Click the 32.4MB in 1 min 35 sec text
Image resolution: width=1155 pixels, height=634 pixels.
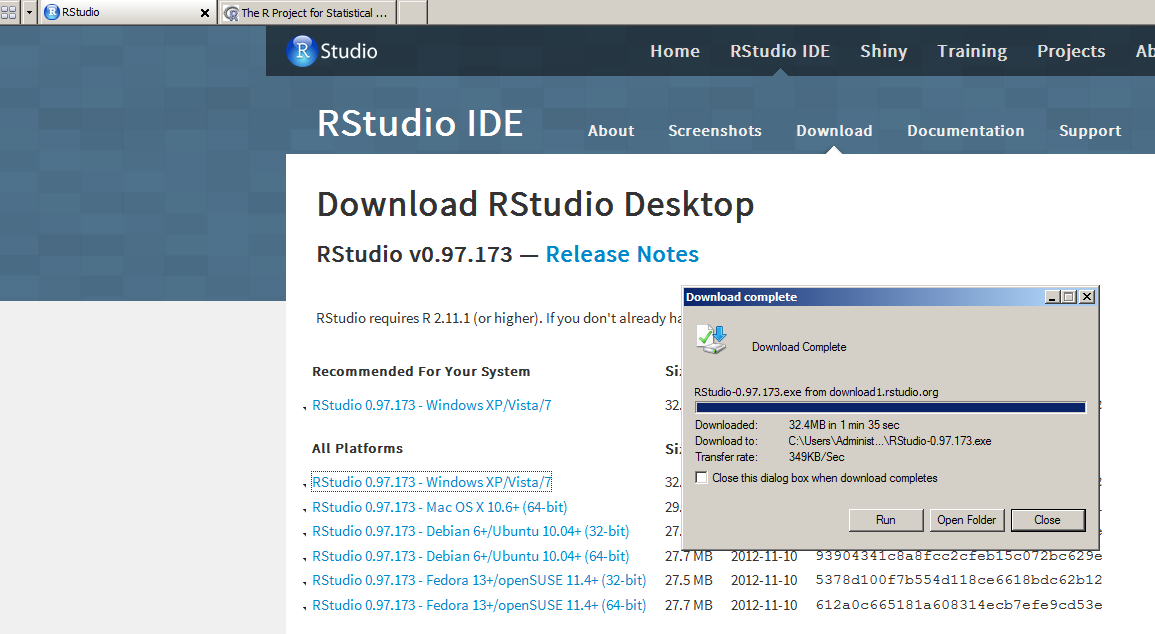(844, 425)
